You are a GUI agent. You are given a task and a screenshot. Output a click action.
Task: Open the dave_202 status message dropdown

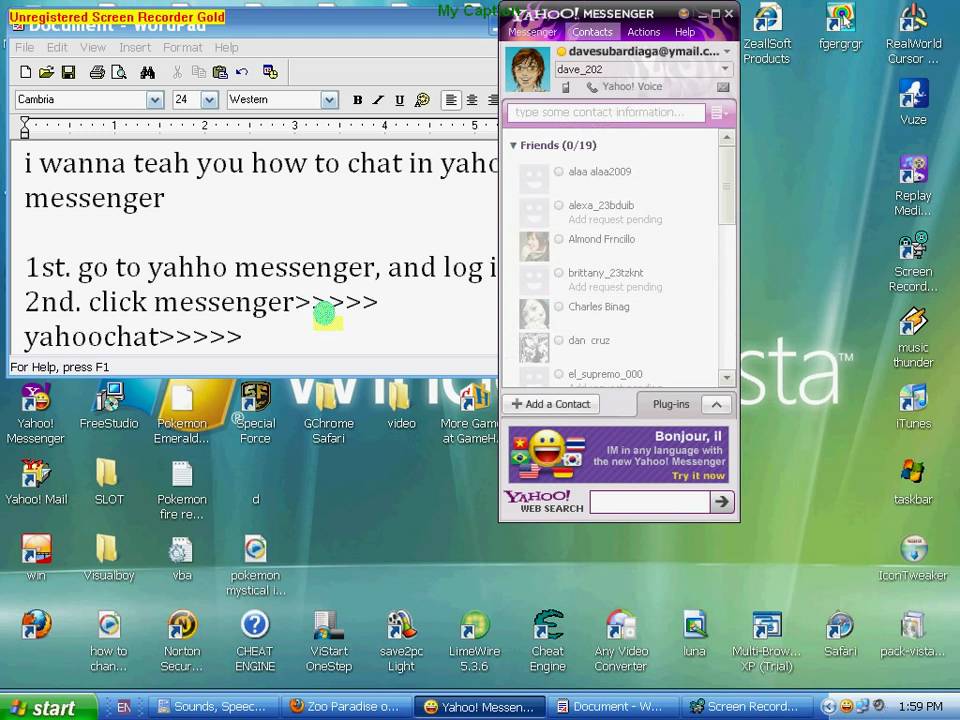[x=726, y=69]
